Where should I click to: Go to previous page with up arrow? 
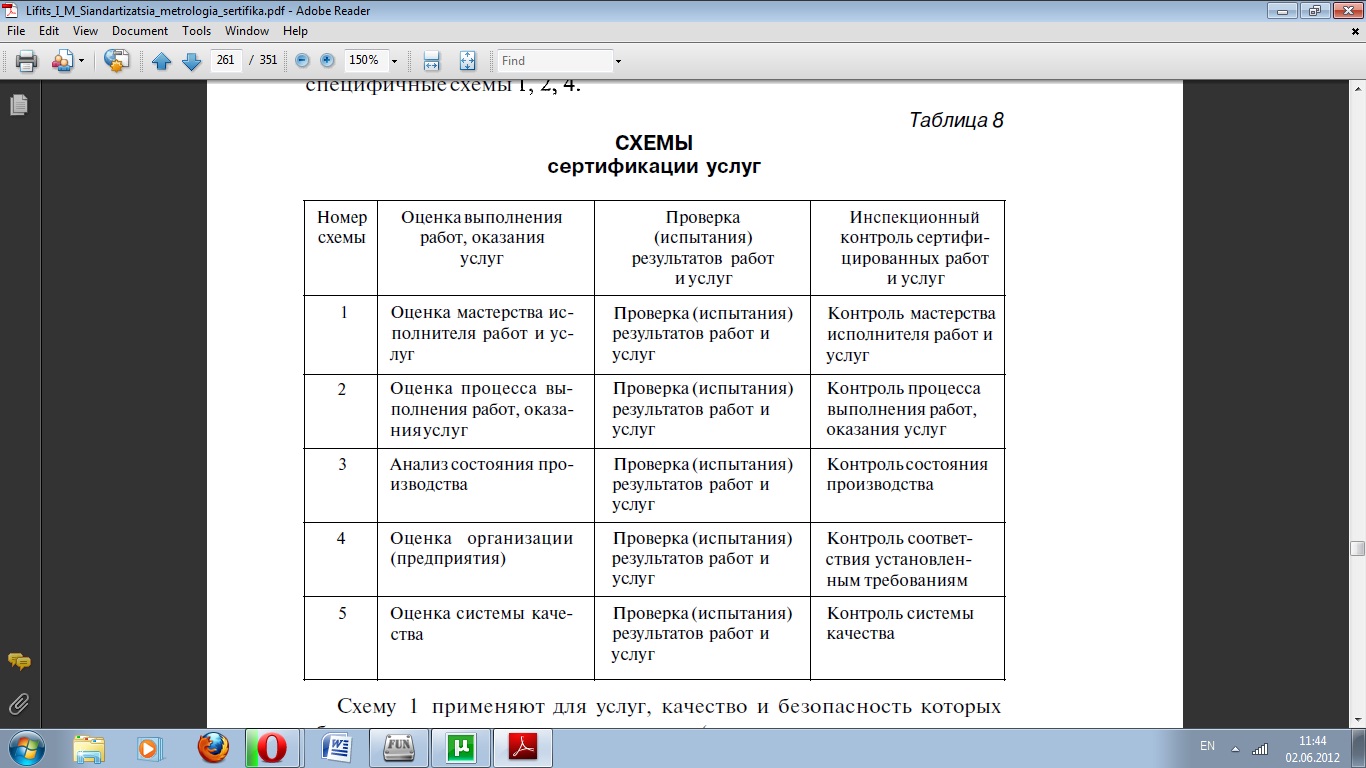(x=162, y=61)
